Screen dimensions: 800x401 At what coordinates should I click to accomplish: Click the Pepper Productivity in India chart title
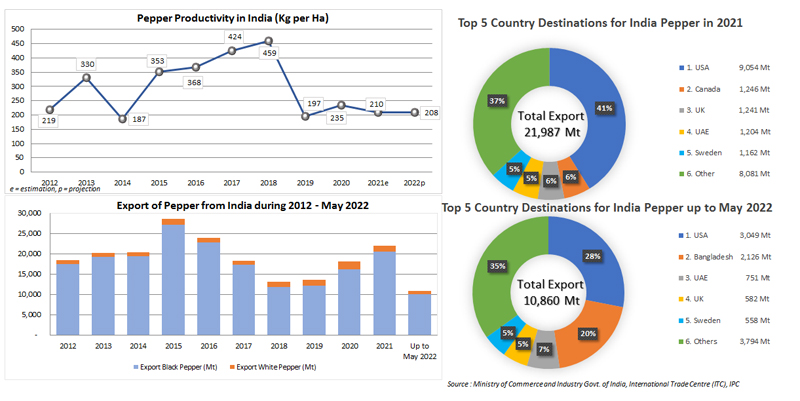[218, 18]
